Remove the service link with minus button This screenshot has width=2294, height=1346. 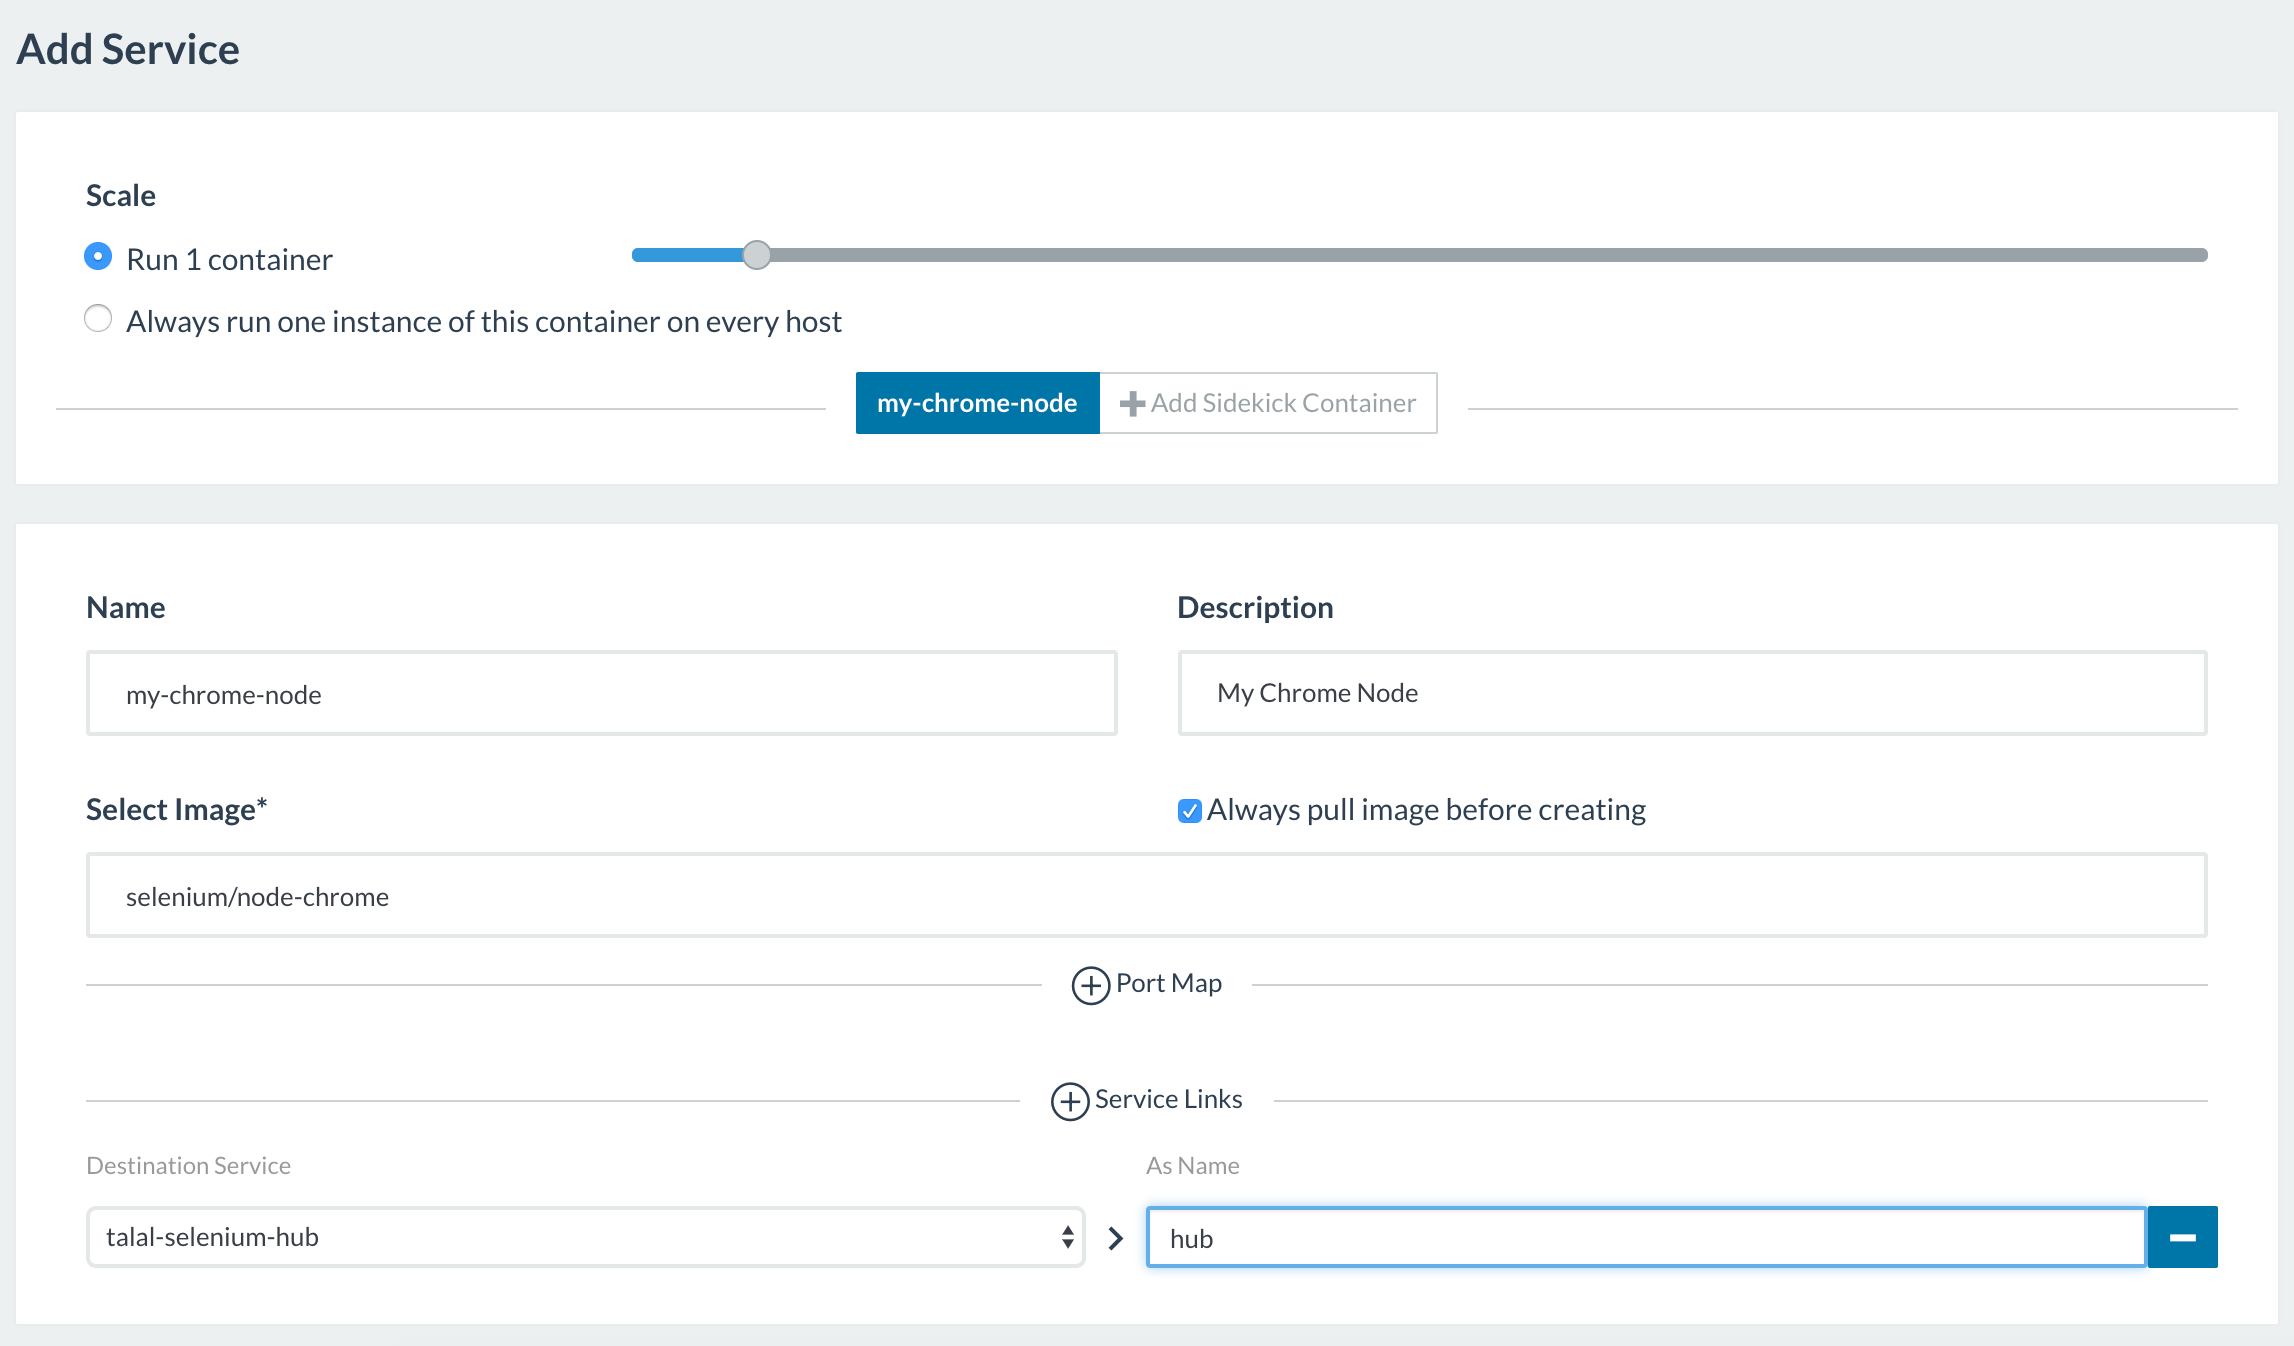pos(2182,1237)
